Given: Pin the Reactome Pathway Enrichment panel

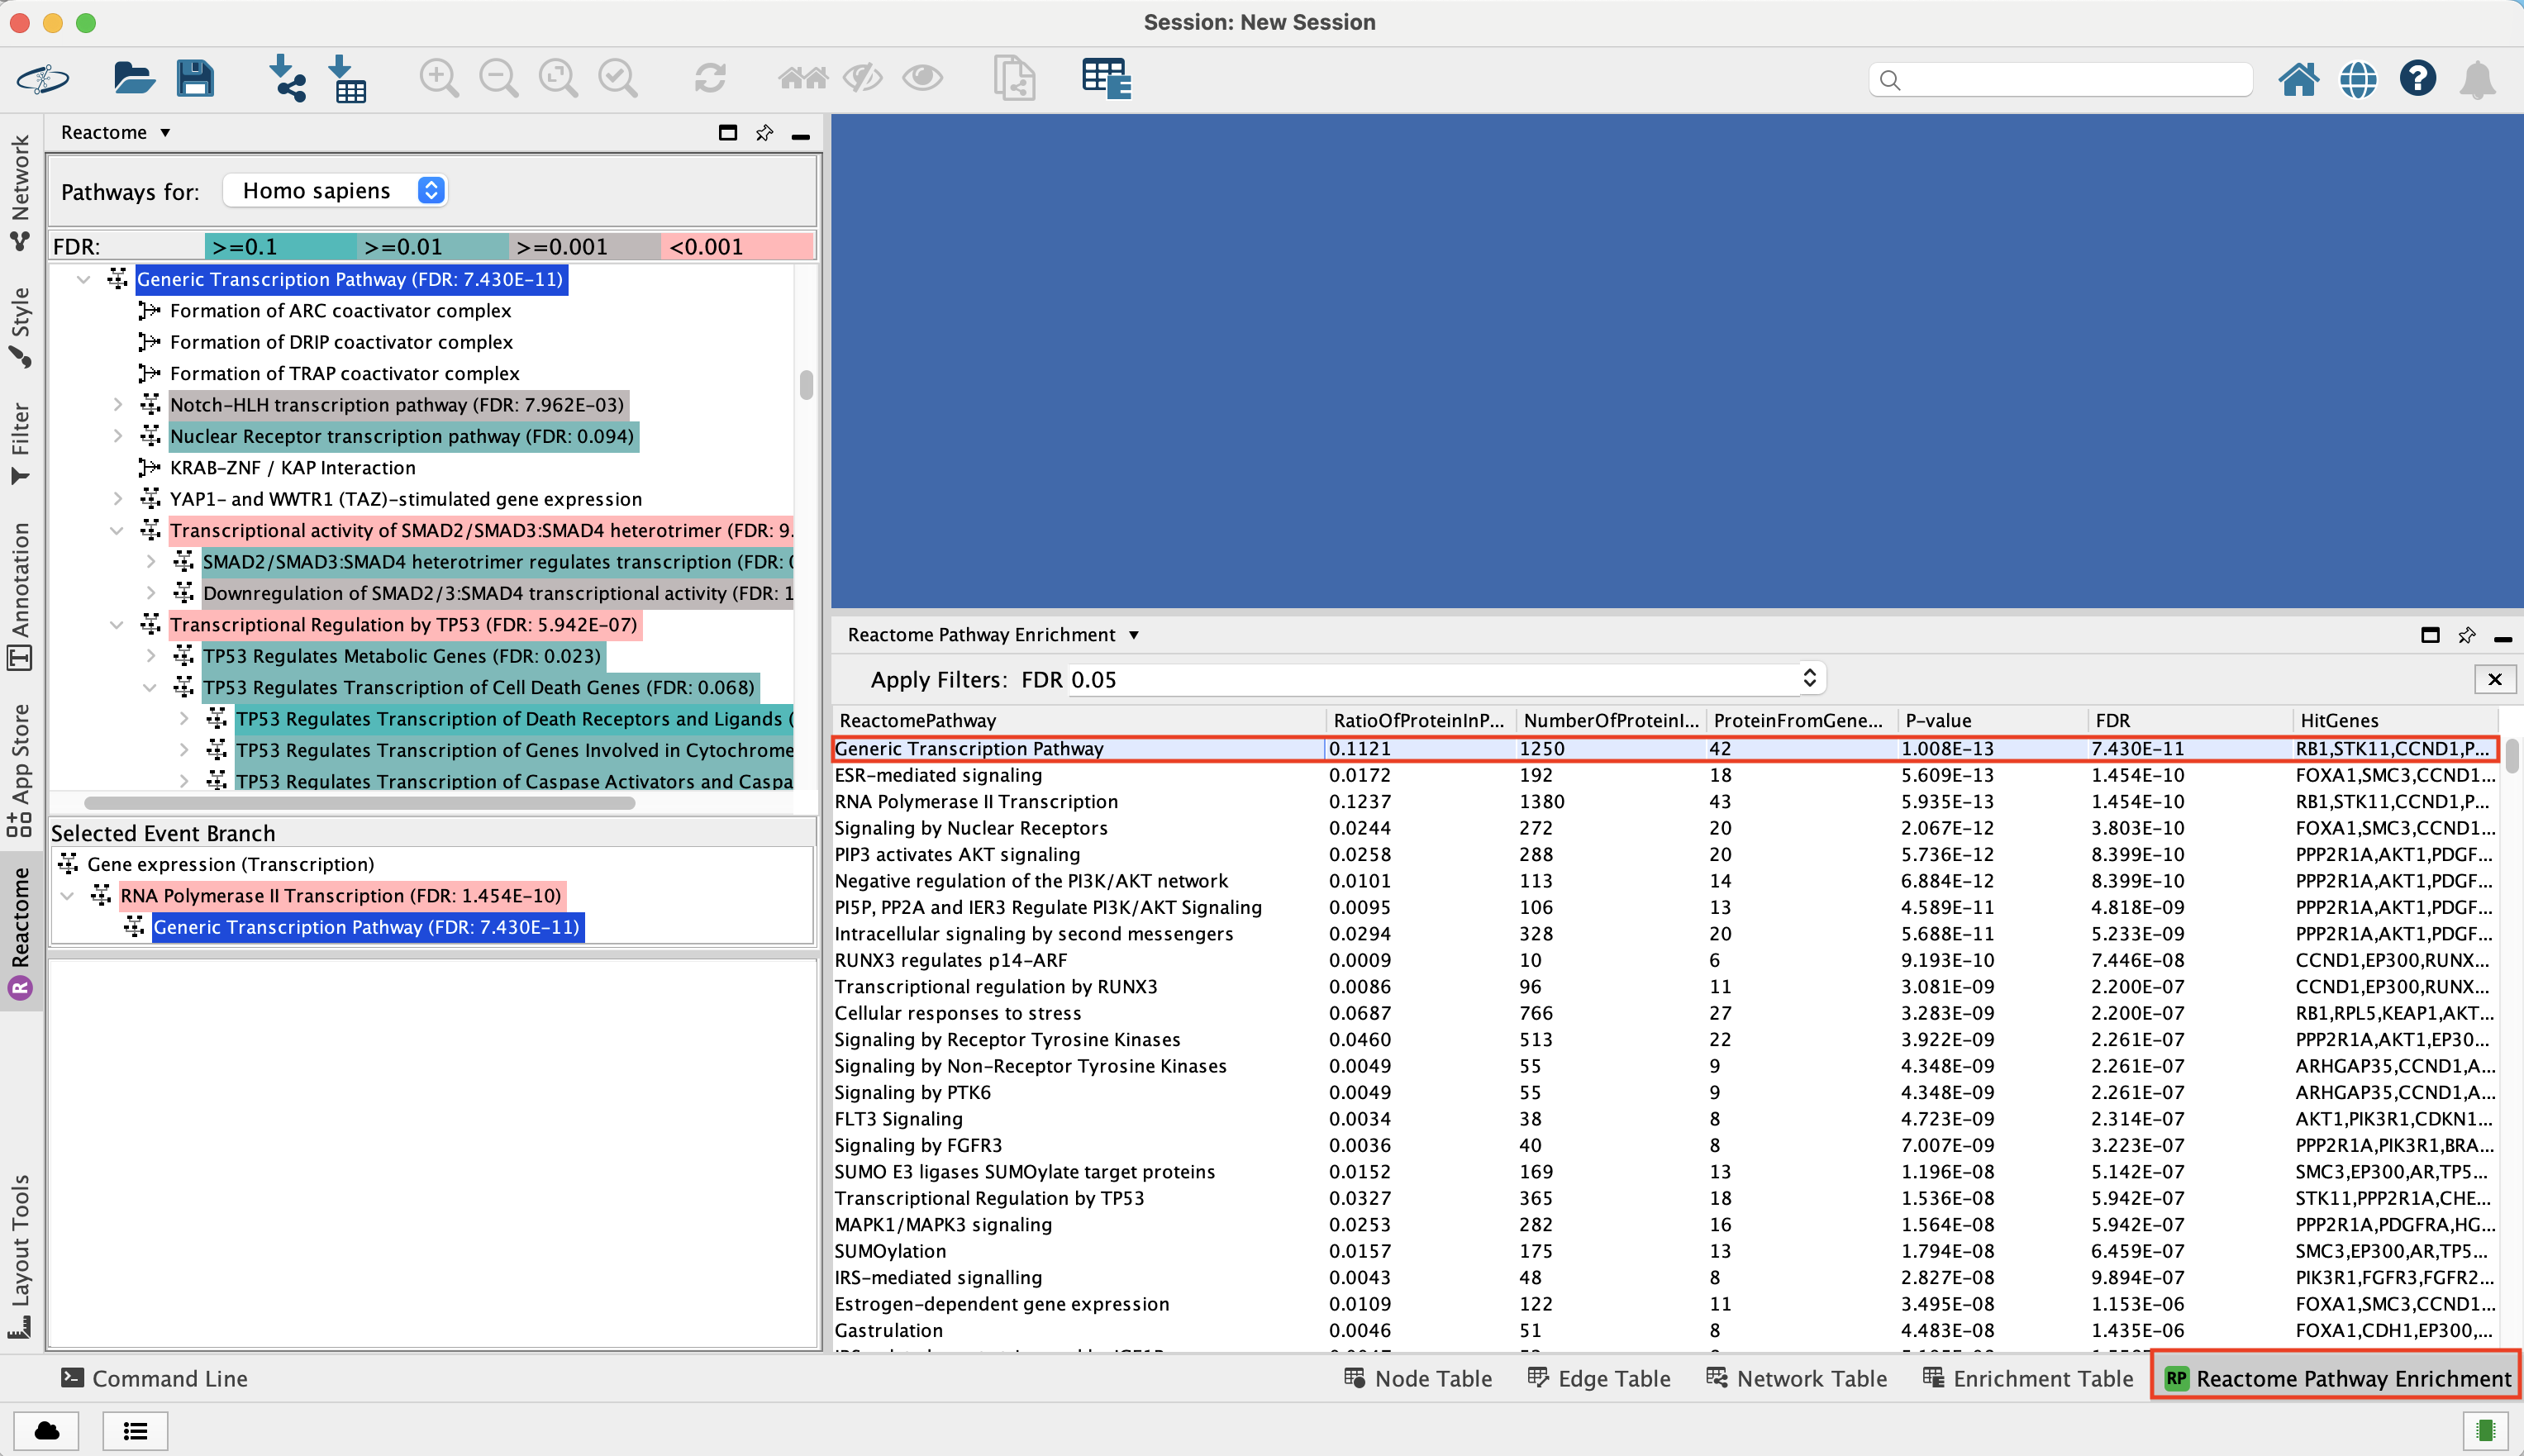Looking at the screenshot, I should (2467, 635).
